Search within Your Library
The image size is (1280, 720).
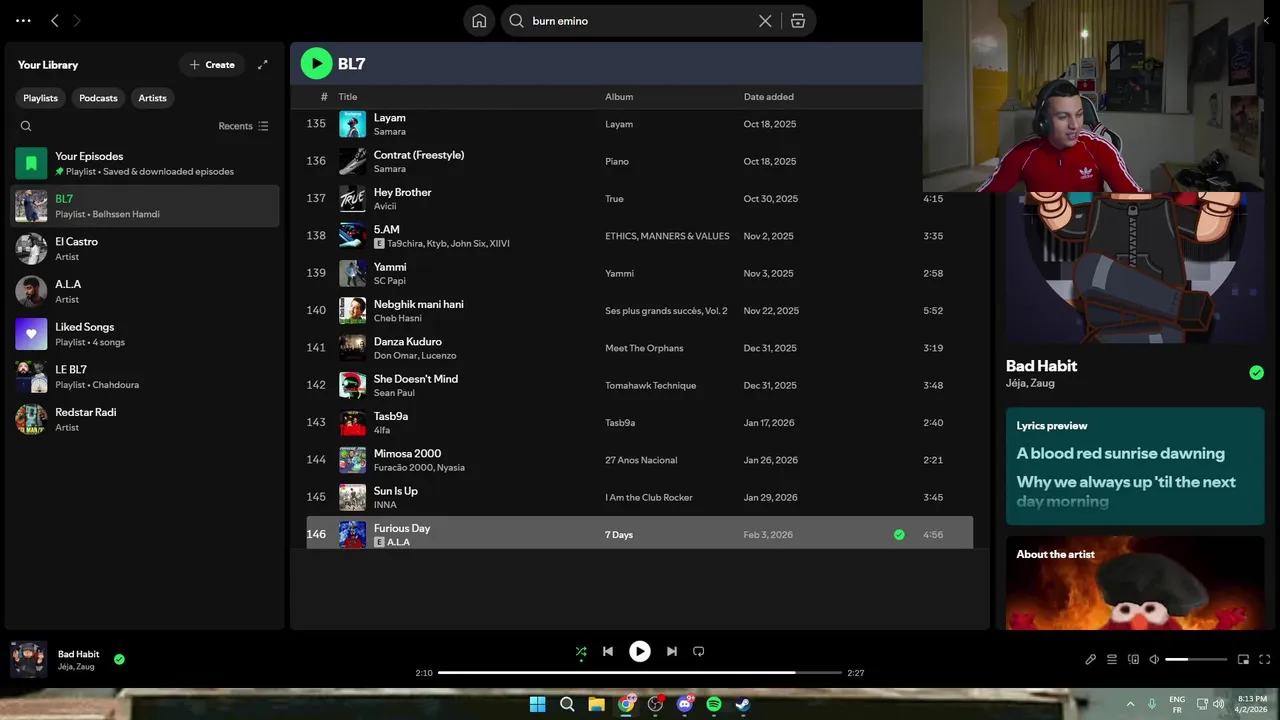coord(26,126)
